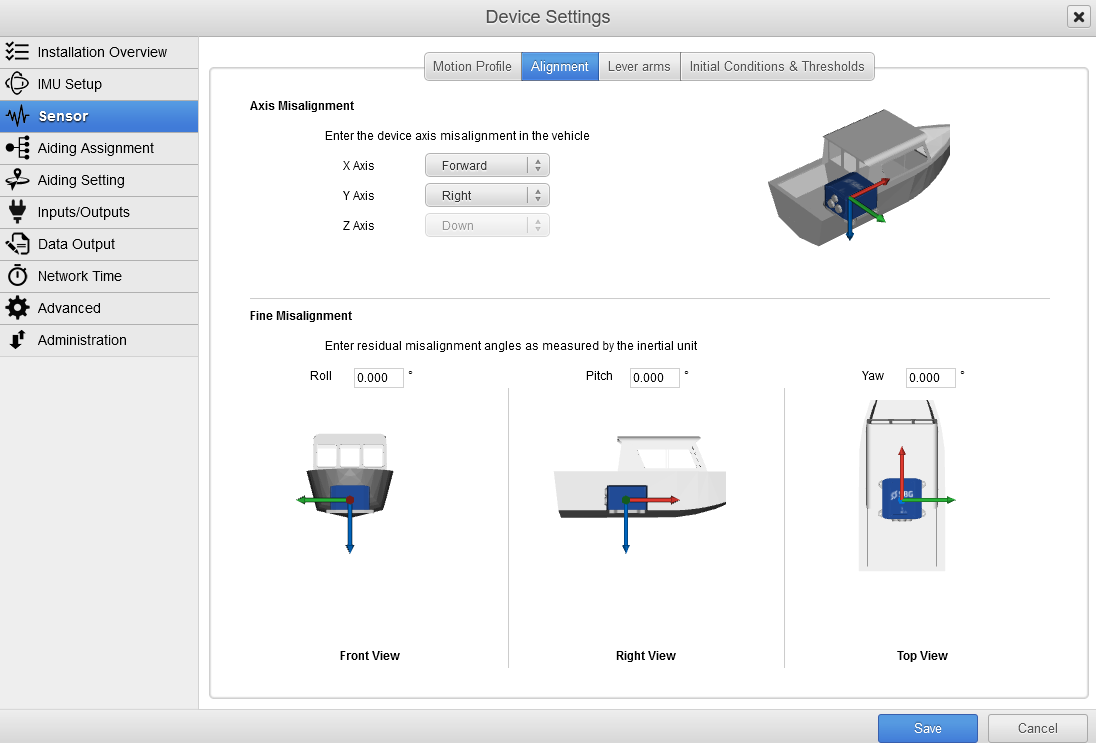Viewport: 1096px width, 743px height.
Task: Open the X Axis direction dropdown
Action: pyautogui.click(x=487, y=166)
